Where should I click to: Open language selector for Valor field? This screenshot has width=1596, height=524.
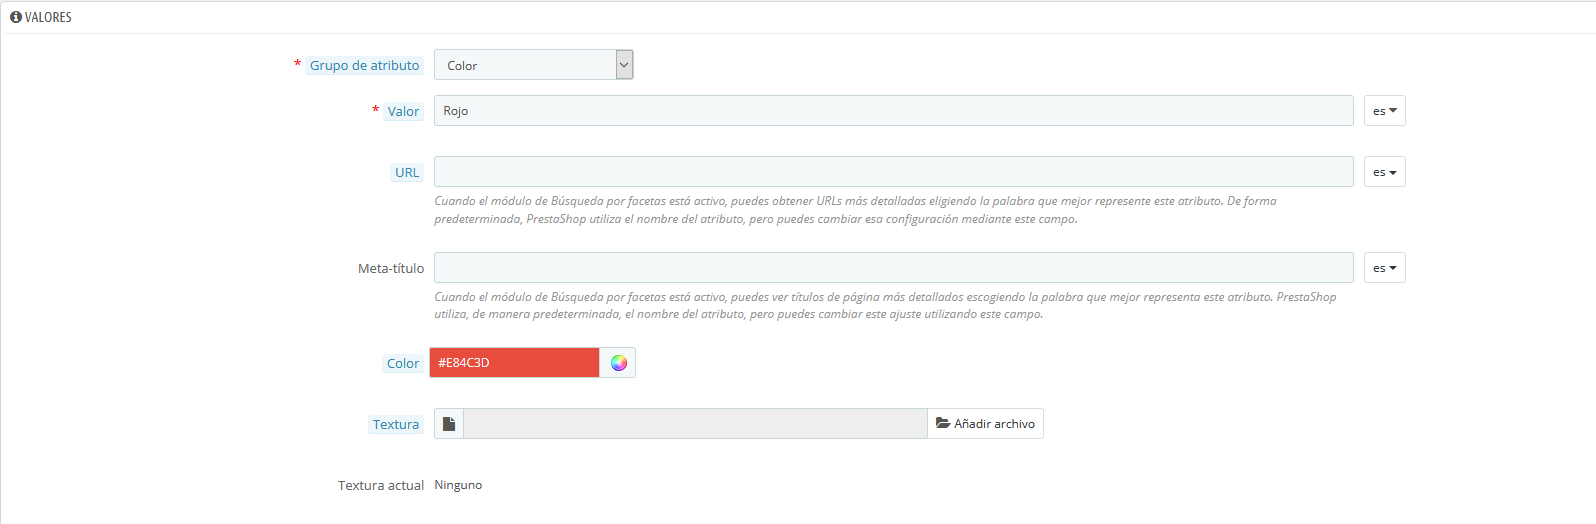tap(1385, 111)
